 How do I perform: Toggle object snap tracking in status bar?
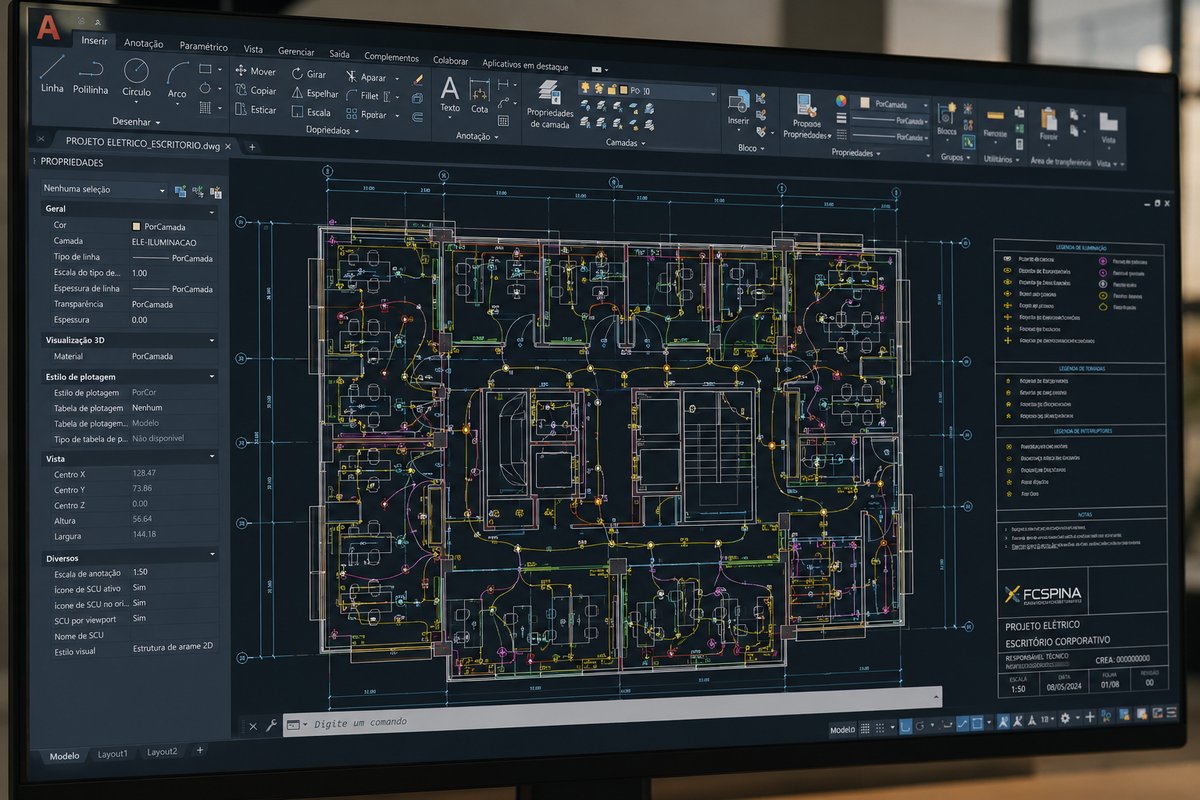[963, 724]
